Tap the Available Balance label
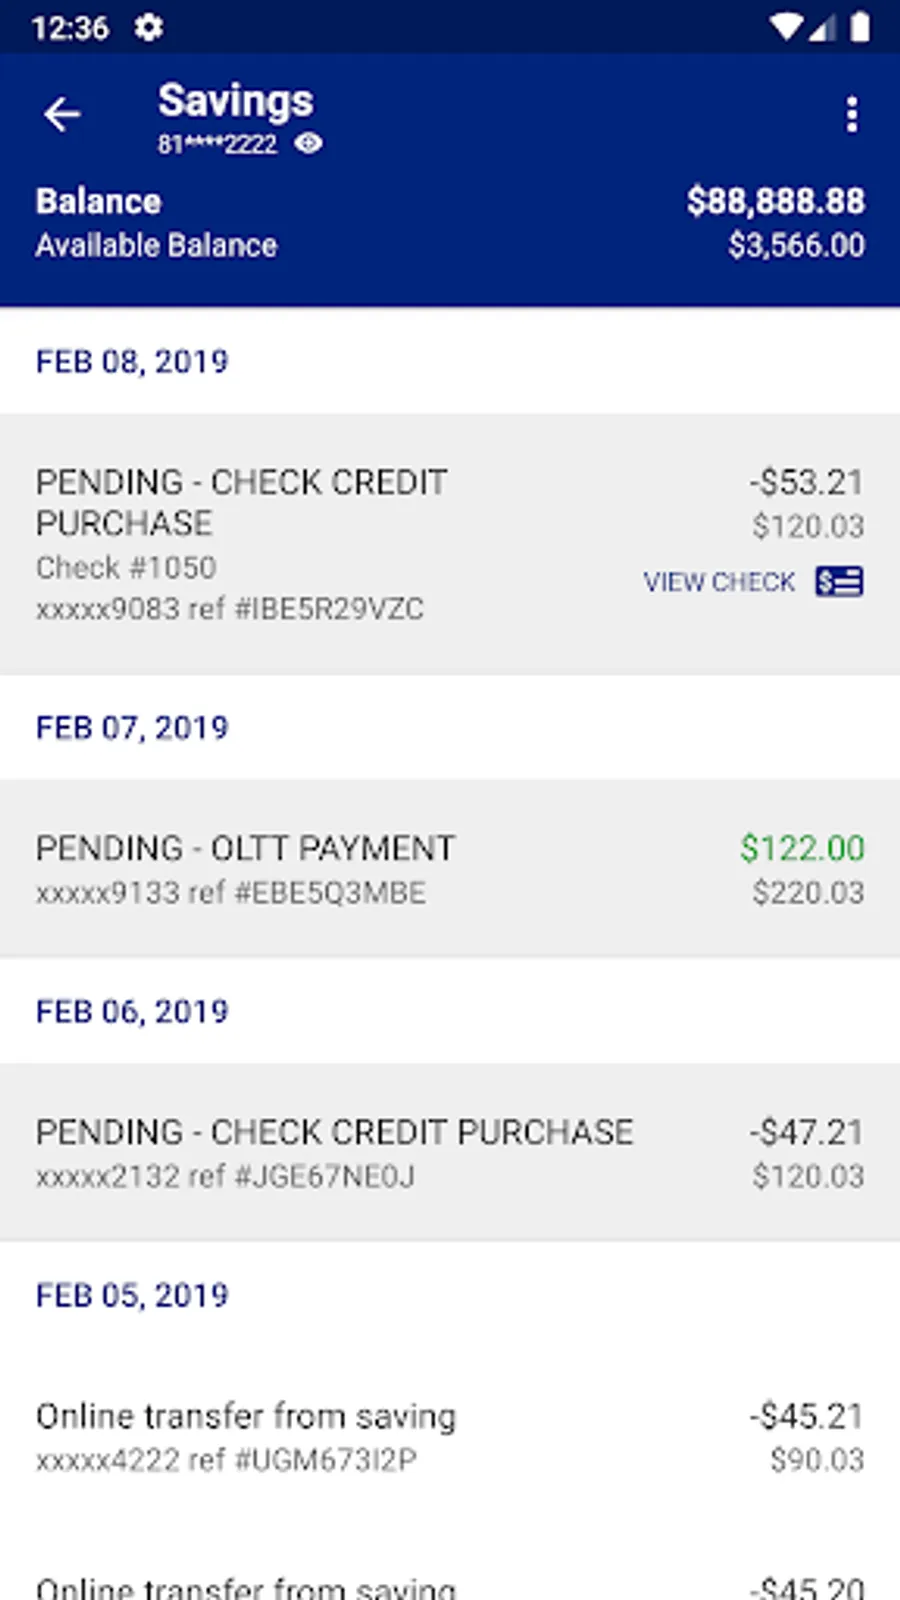This screenshot has height=1600, width=900. pyautogui.click(x=157, y=245)
